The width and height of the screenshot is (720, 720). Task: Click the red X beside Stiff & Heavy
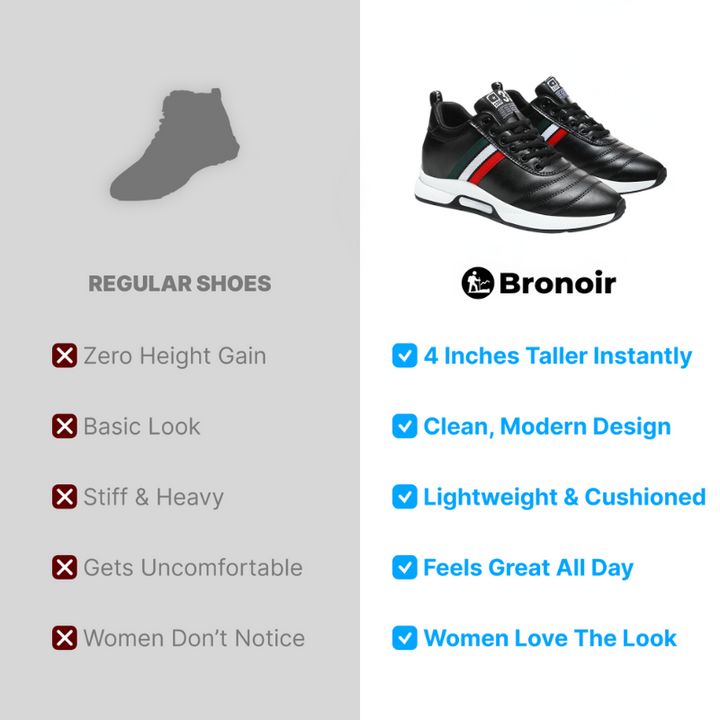tap(64, 496)
